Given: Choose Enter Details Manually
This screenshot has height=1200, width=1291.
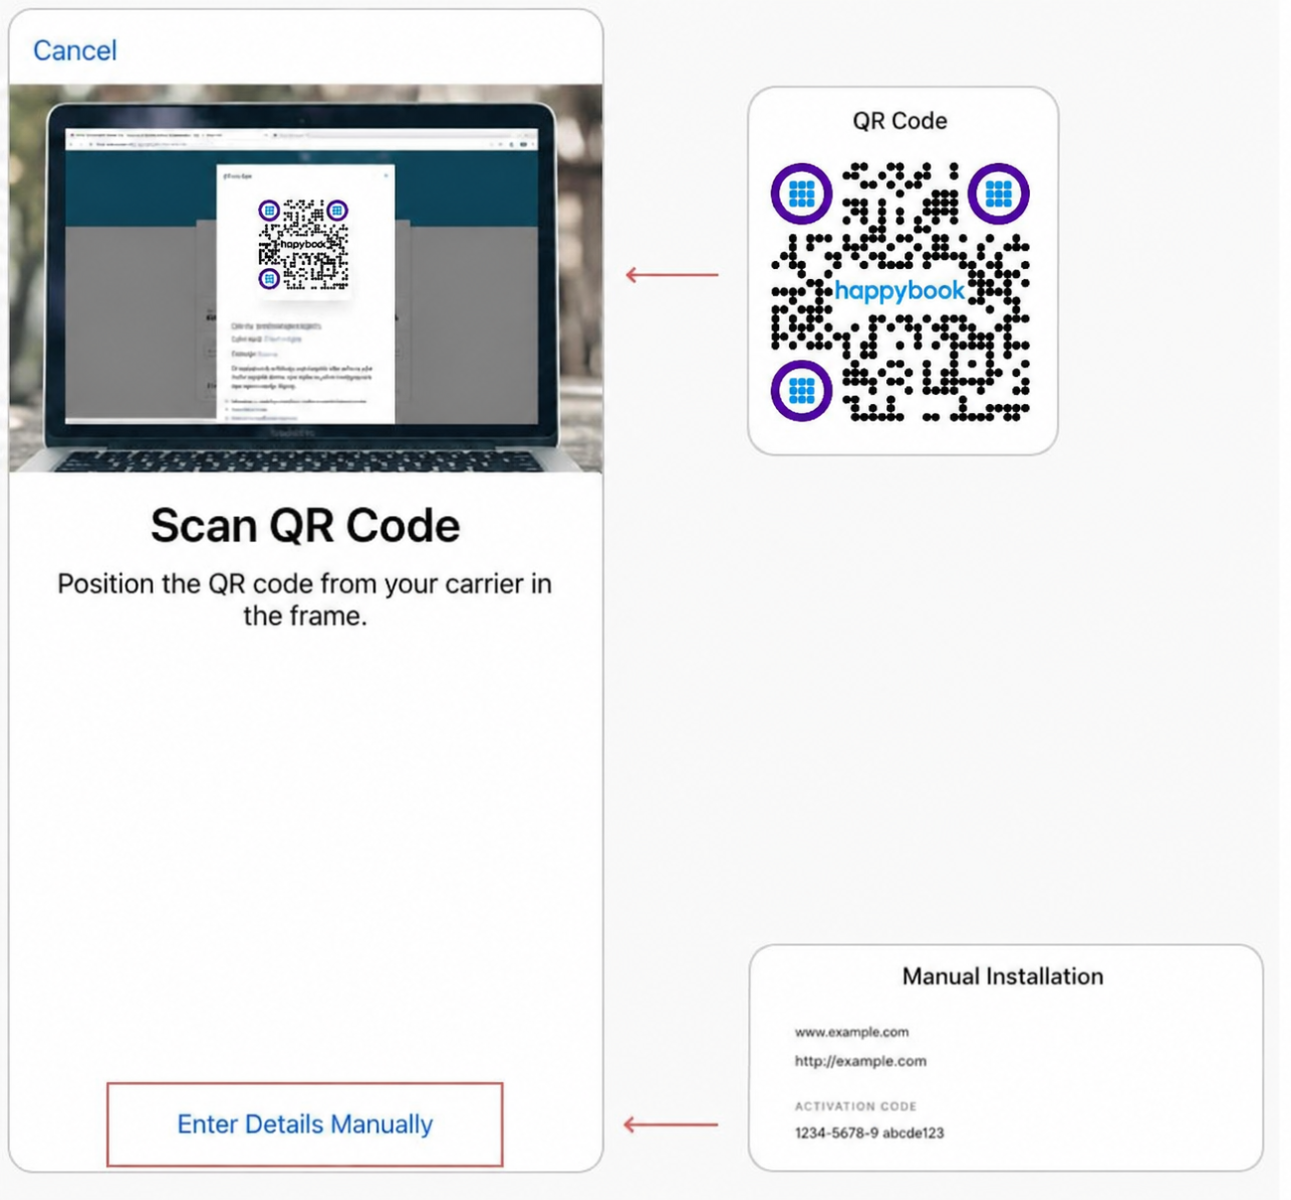Looking at the screenshot, I should pyautogui.click(x=305, y=1124).
